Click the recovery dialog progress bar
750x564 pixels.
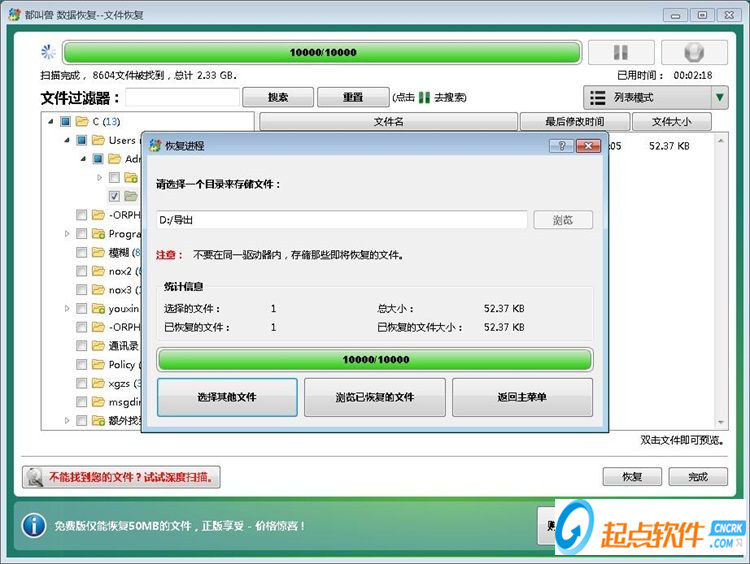point(375,360)
